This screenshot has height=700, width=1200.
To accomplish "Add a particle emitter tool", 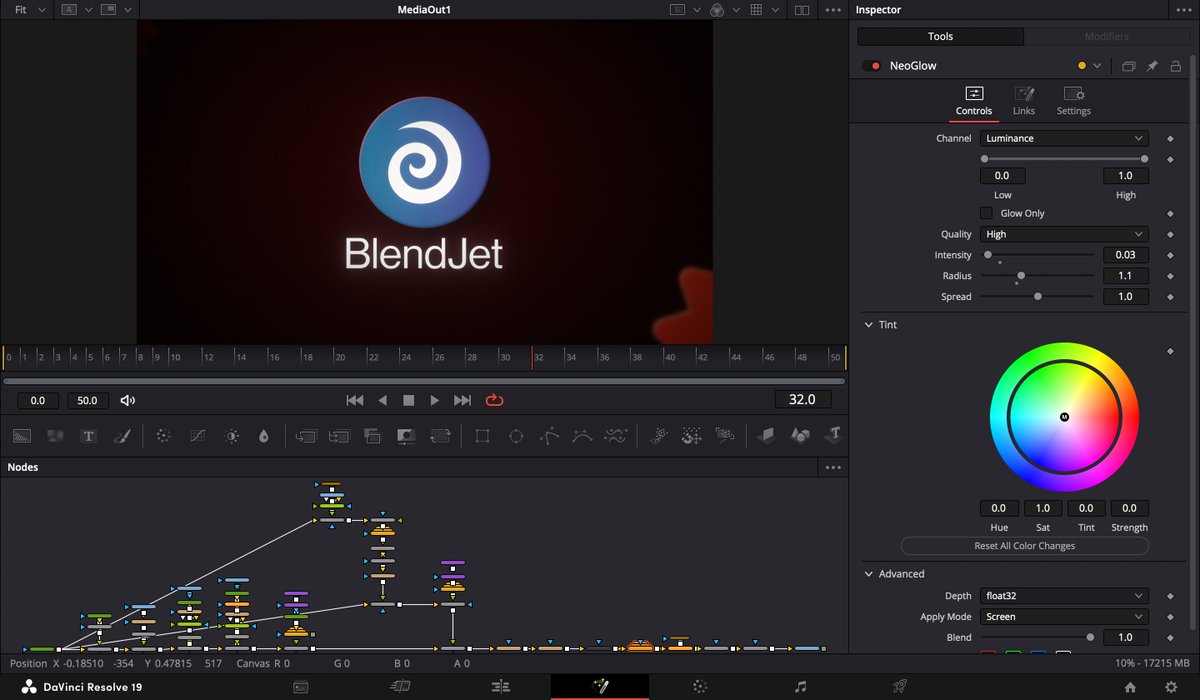I will click(x=659, y=436).
